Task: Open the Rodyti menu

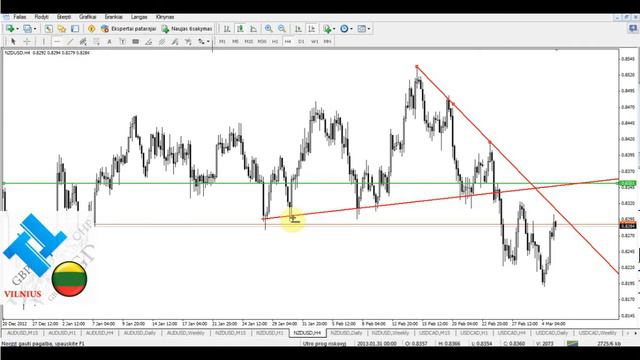Action: 42,17
